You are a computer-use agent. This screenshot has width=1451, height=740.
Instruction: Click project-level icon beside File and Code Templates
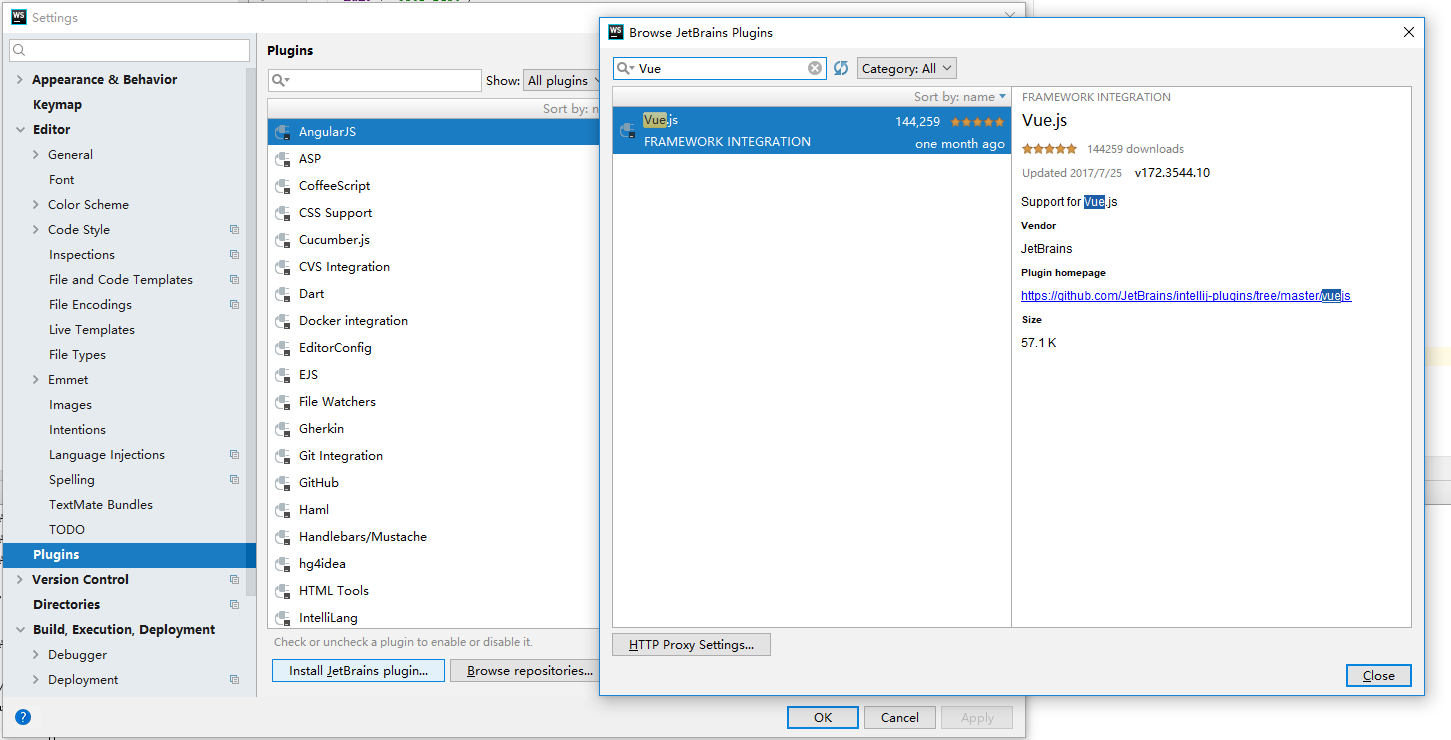pos(234,280)
